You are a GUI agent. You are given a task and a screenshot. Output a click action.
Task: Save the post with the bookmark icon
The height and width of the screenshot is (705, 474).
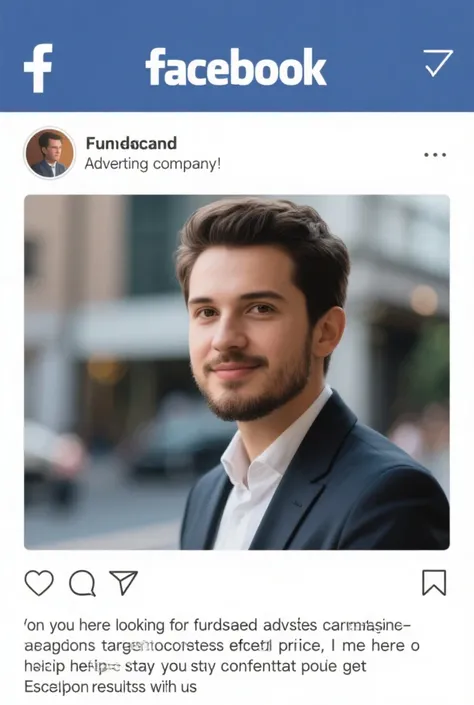click(434, 583)
